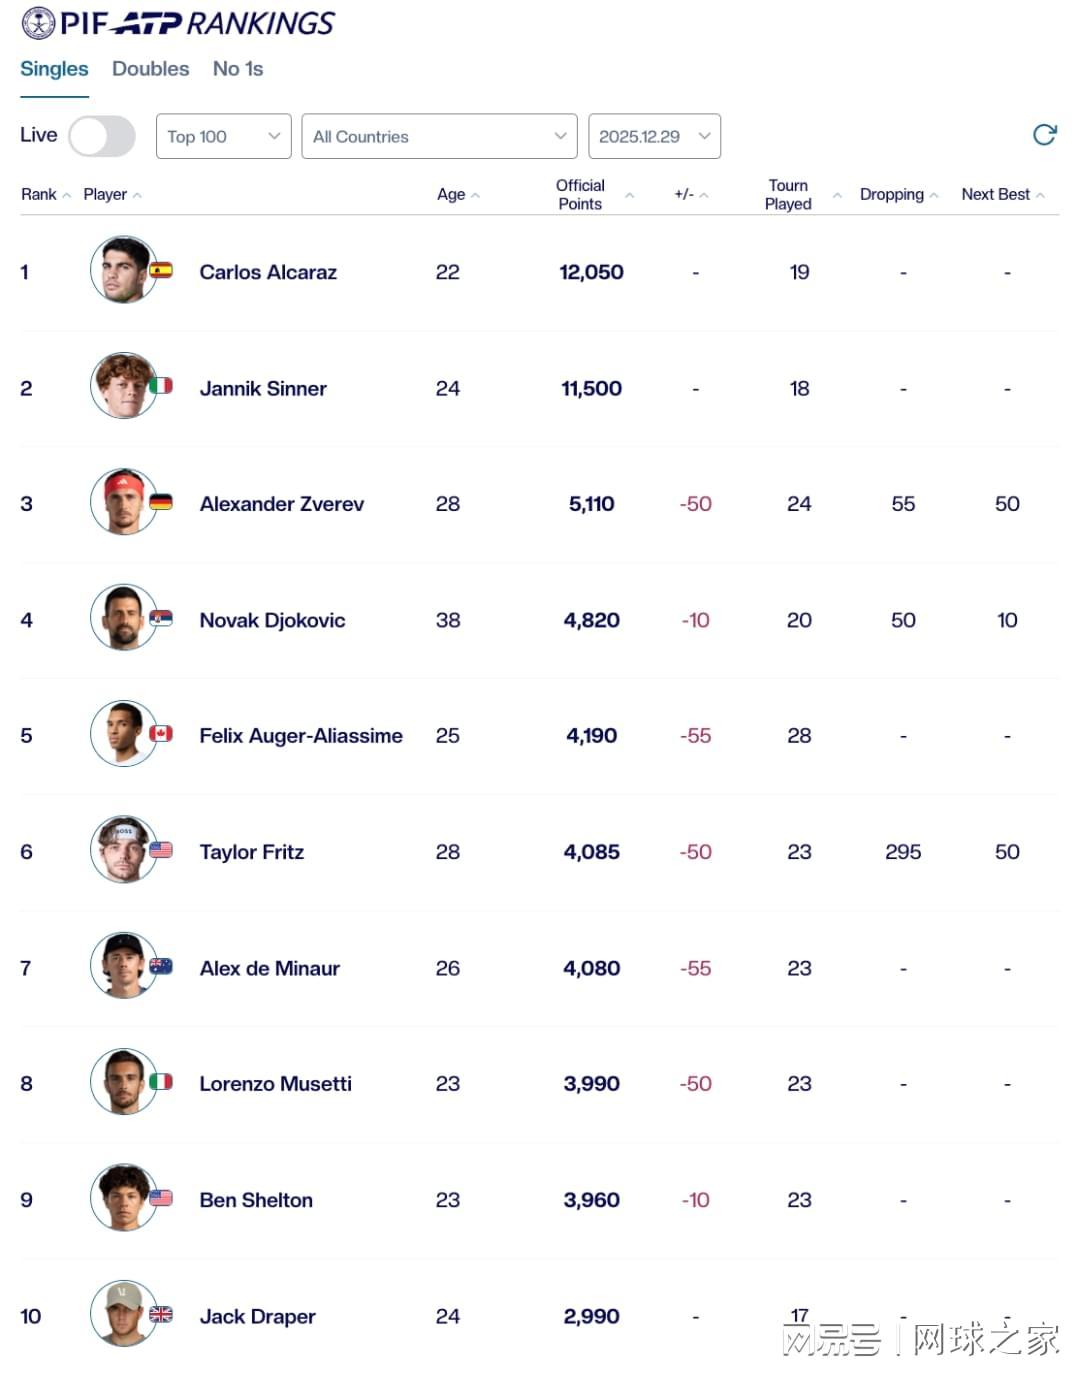
Task: Open the 2025.12.29 date dropdown
Action: point(654,136)
